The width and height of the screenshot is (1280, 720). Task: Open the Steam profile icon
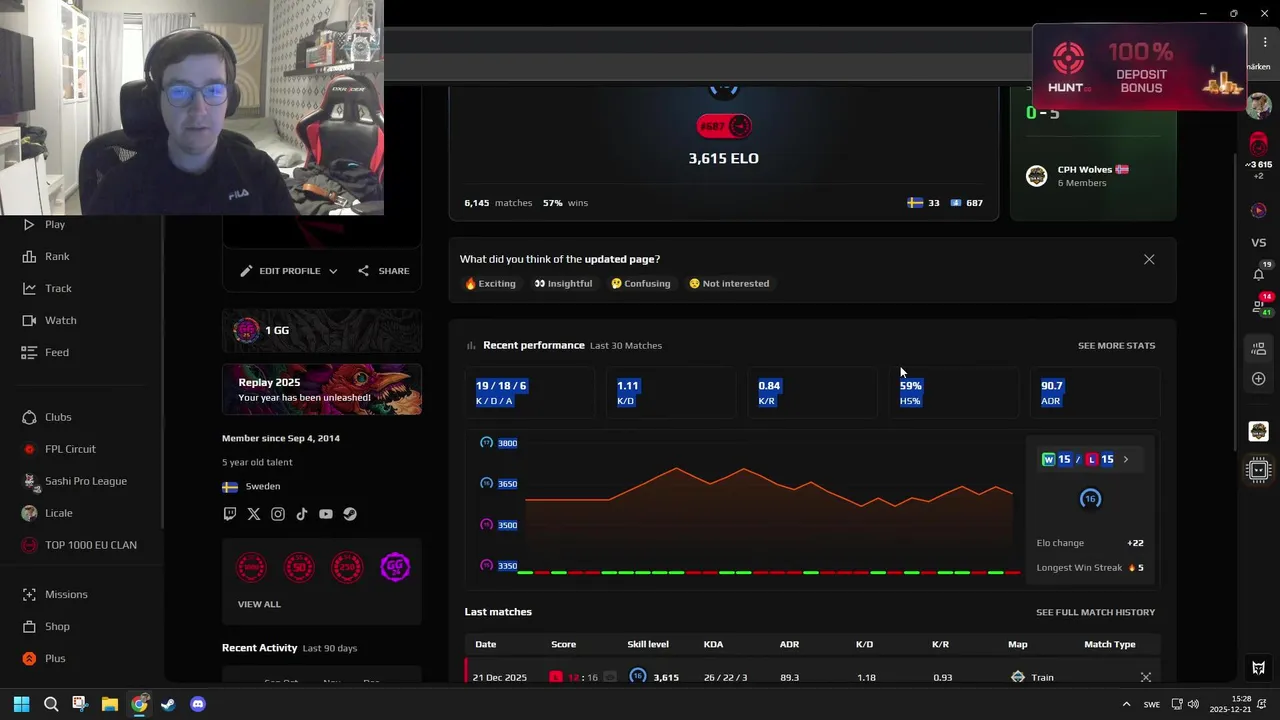coord(350,514)
